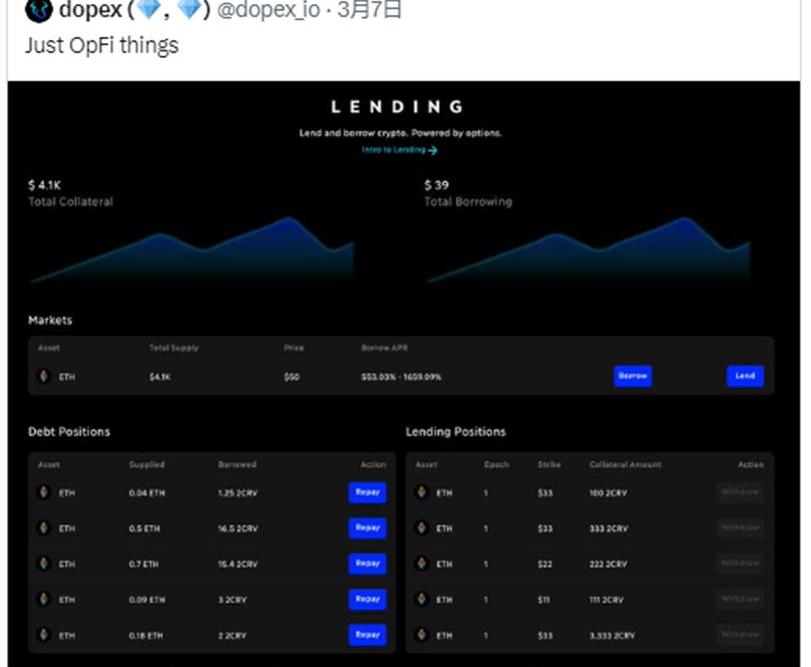
Task: Click the Total Collateral chart
Action: pos(192,250)
